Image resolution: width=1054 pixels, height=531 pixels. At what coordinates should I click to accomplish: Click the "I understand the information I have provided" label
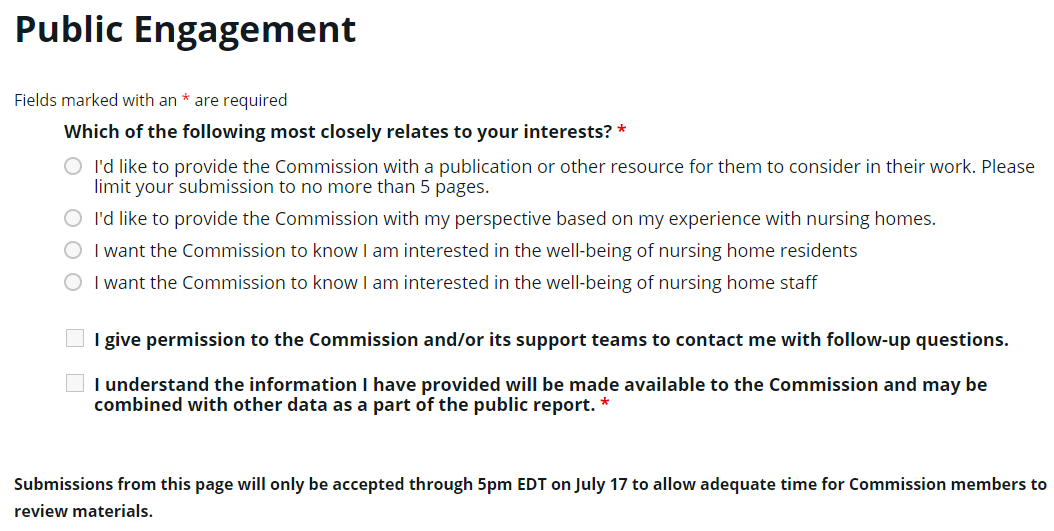[540, 395]
